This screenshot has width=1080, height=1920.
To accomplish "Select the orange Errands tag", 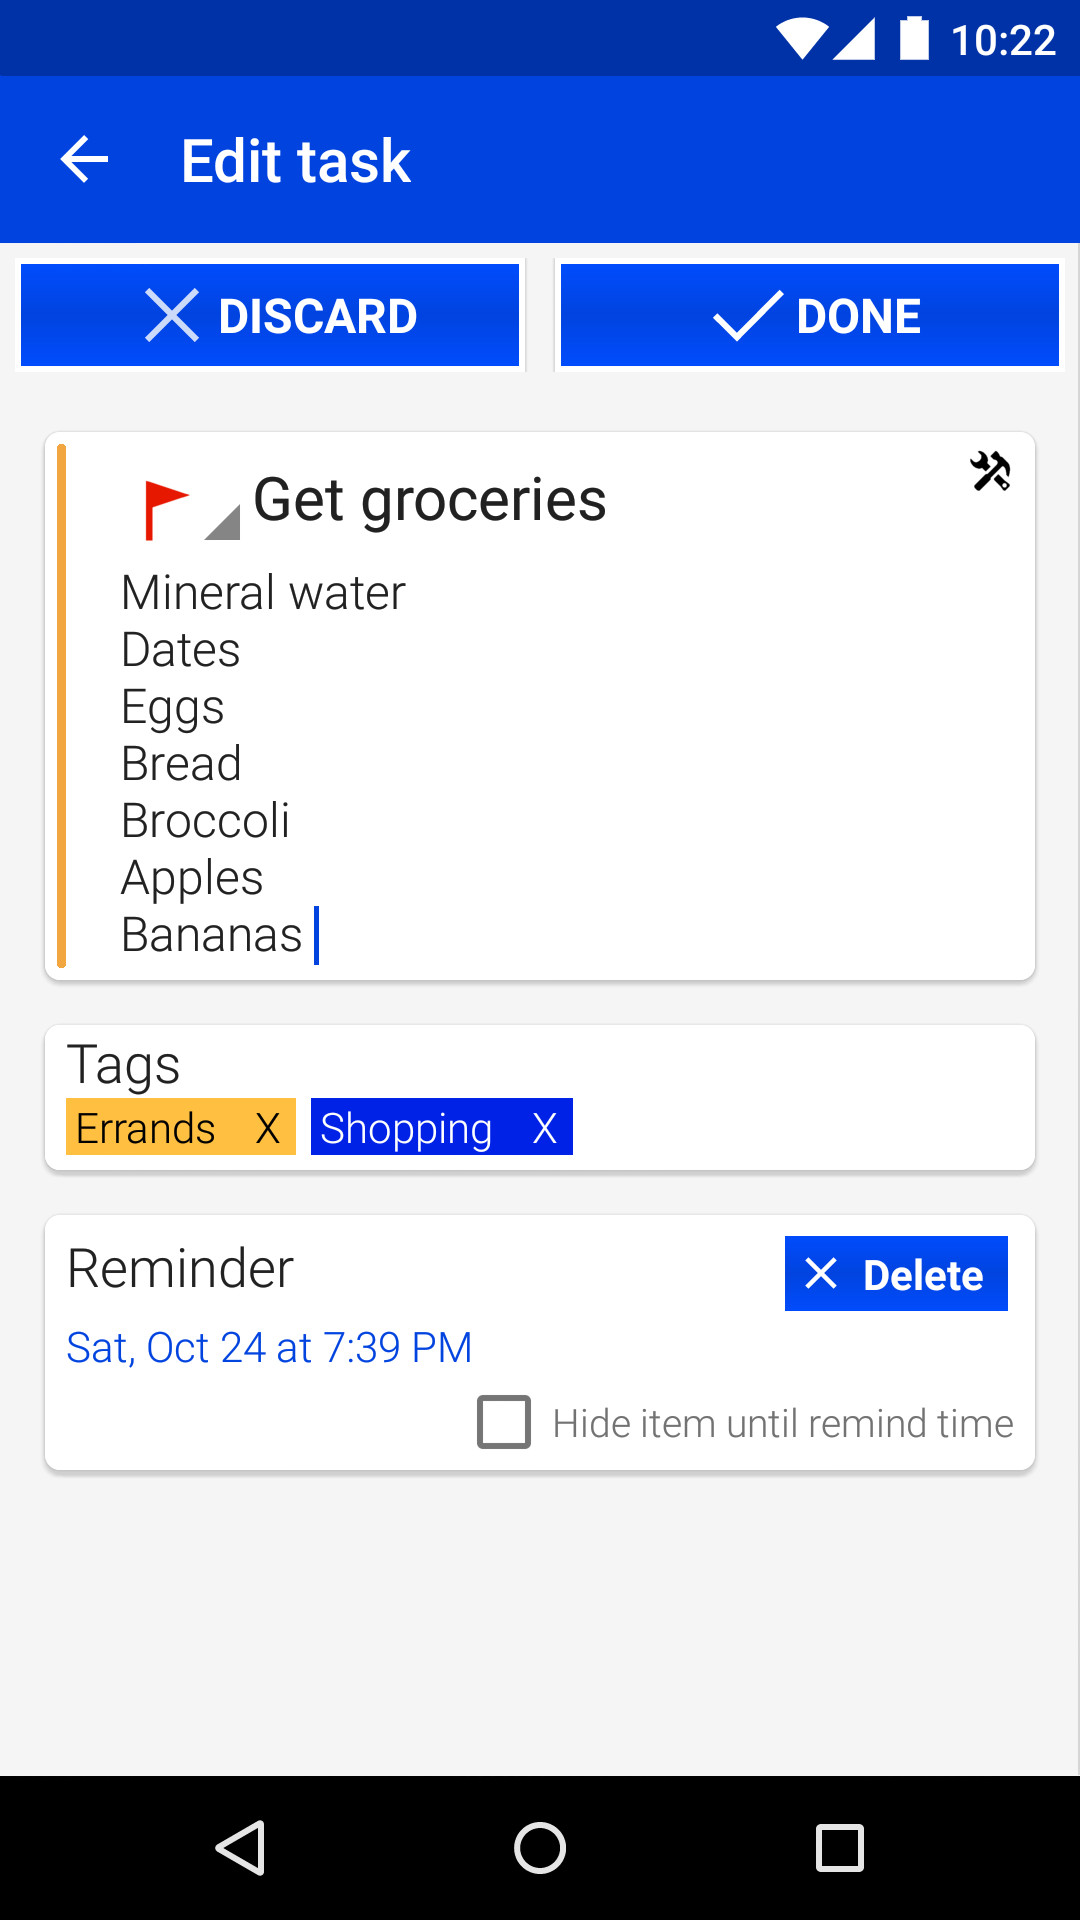I will pos(146,1128).
